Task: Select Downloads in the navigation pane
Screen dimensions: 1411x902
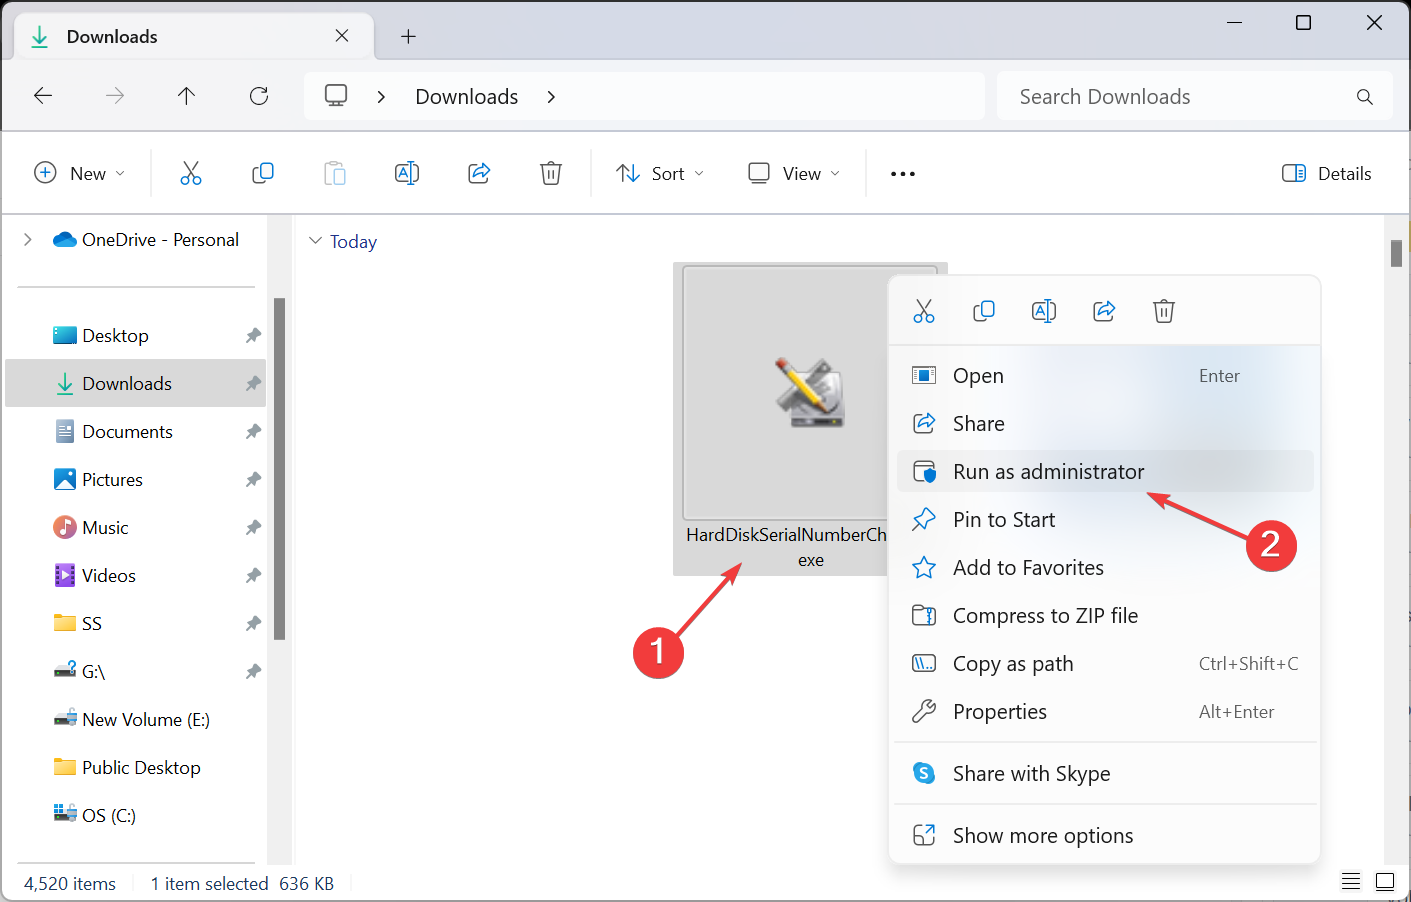Action: click(x=136, y=384)
